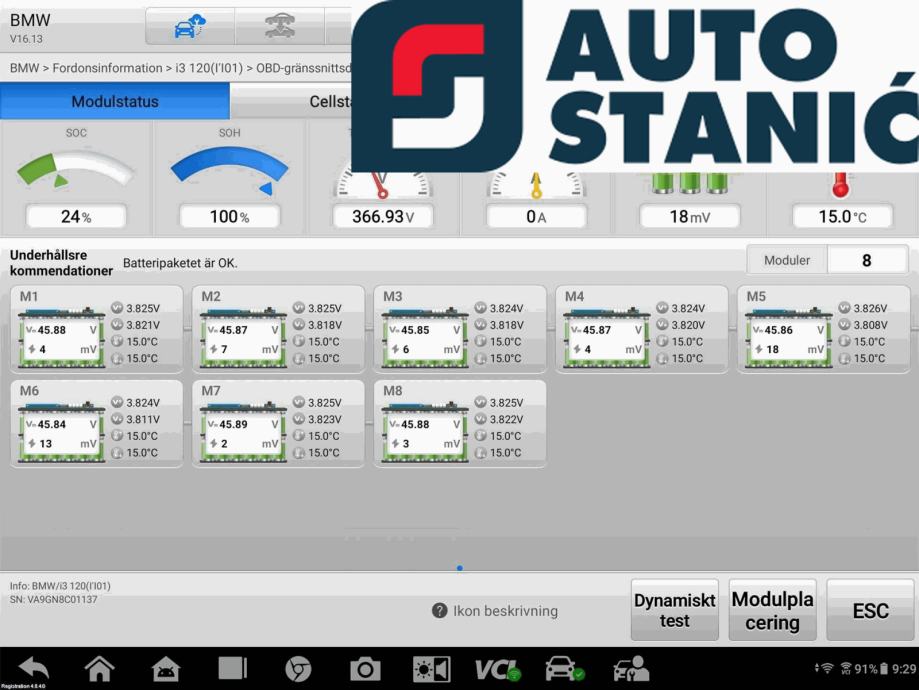
Task: Open the cloud vehicle upload icon
Action: pyautogui.click(x=190, y=26)
